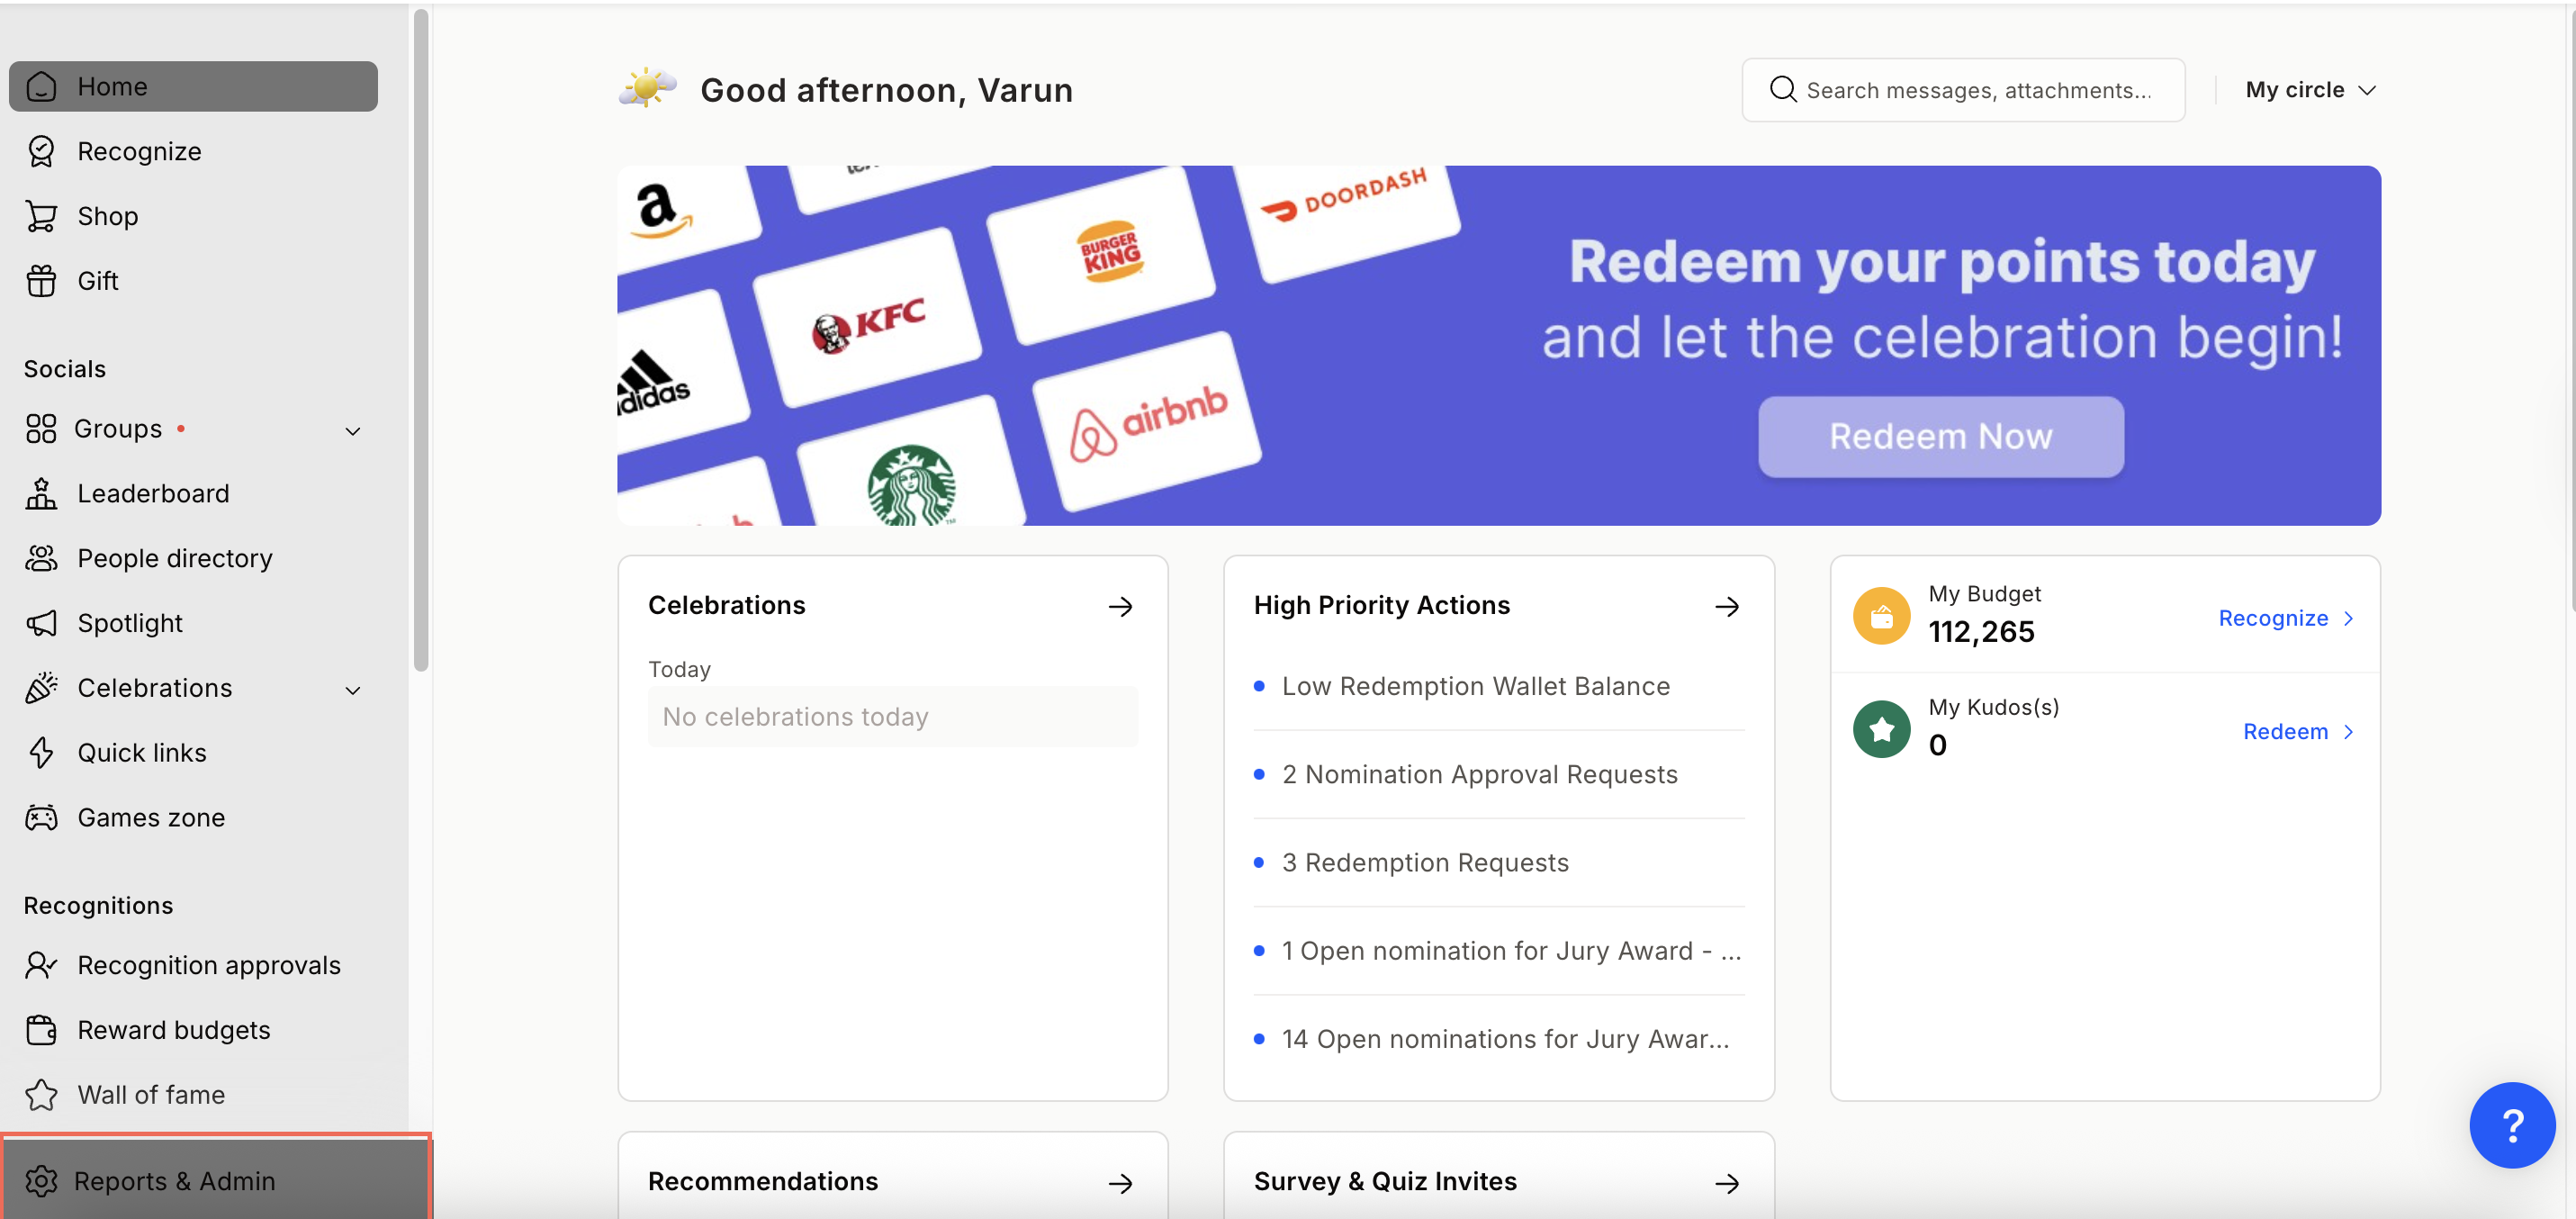Click the Home sidebar icon
This screenshot has width=2576, height=1219.
click(41, 87)
